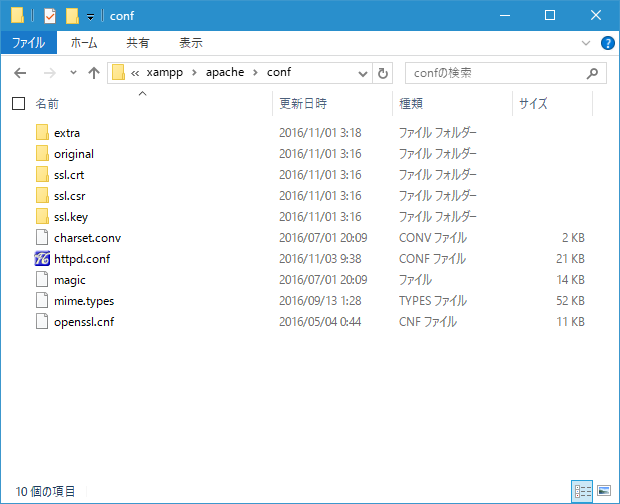This screenshot has width=620, height=504.
Task: Click the ssl.crt folder name
Action: (69, 175)
